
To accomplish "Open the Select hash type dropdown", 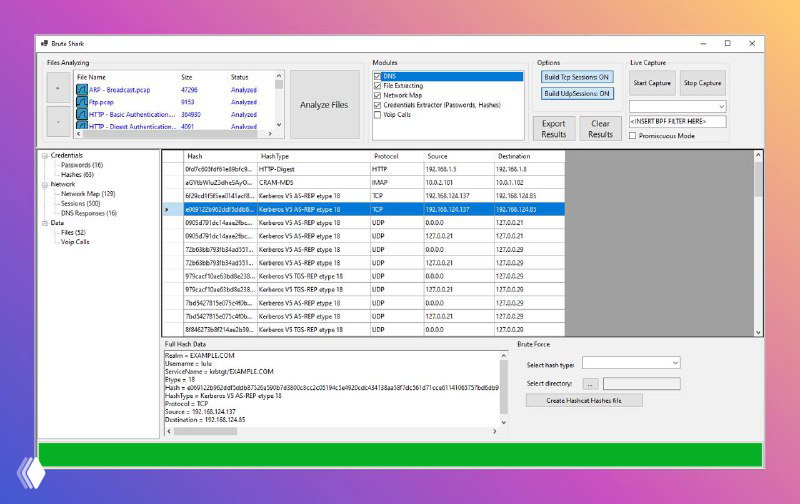I will 631,363.
